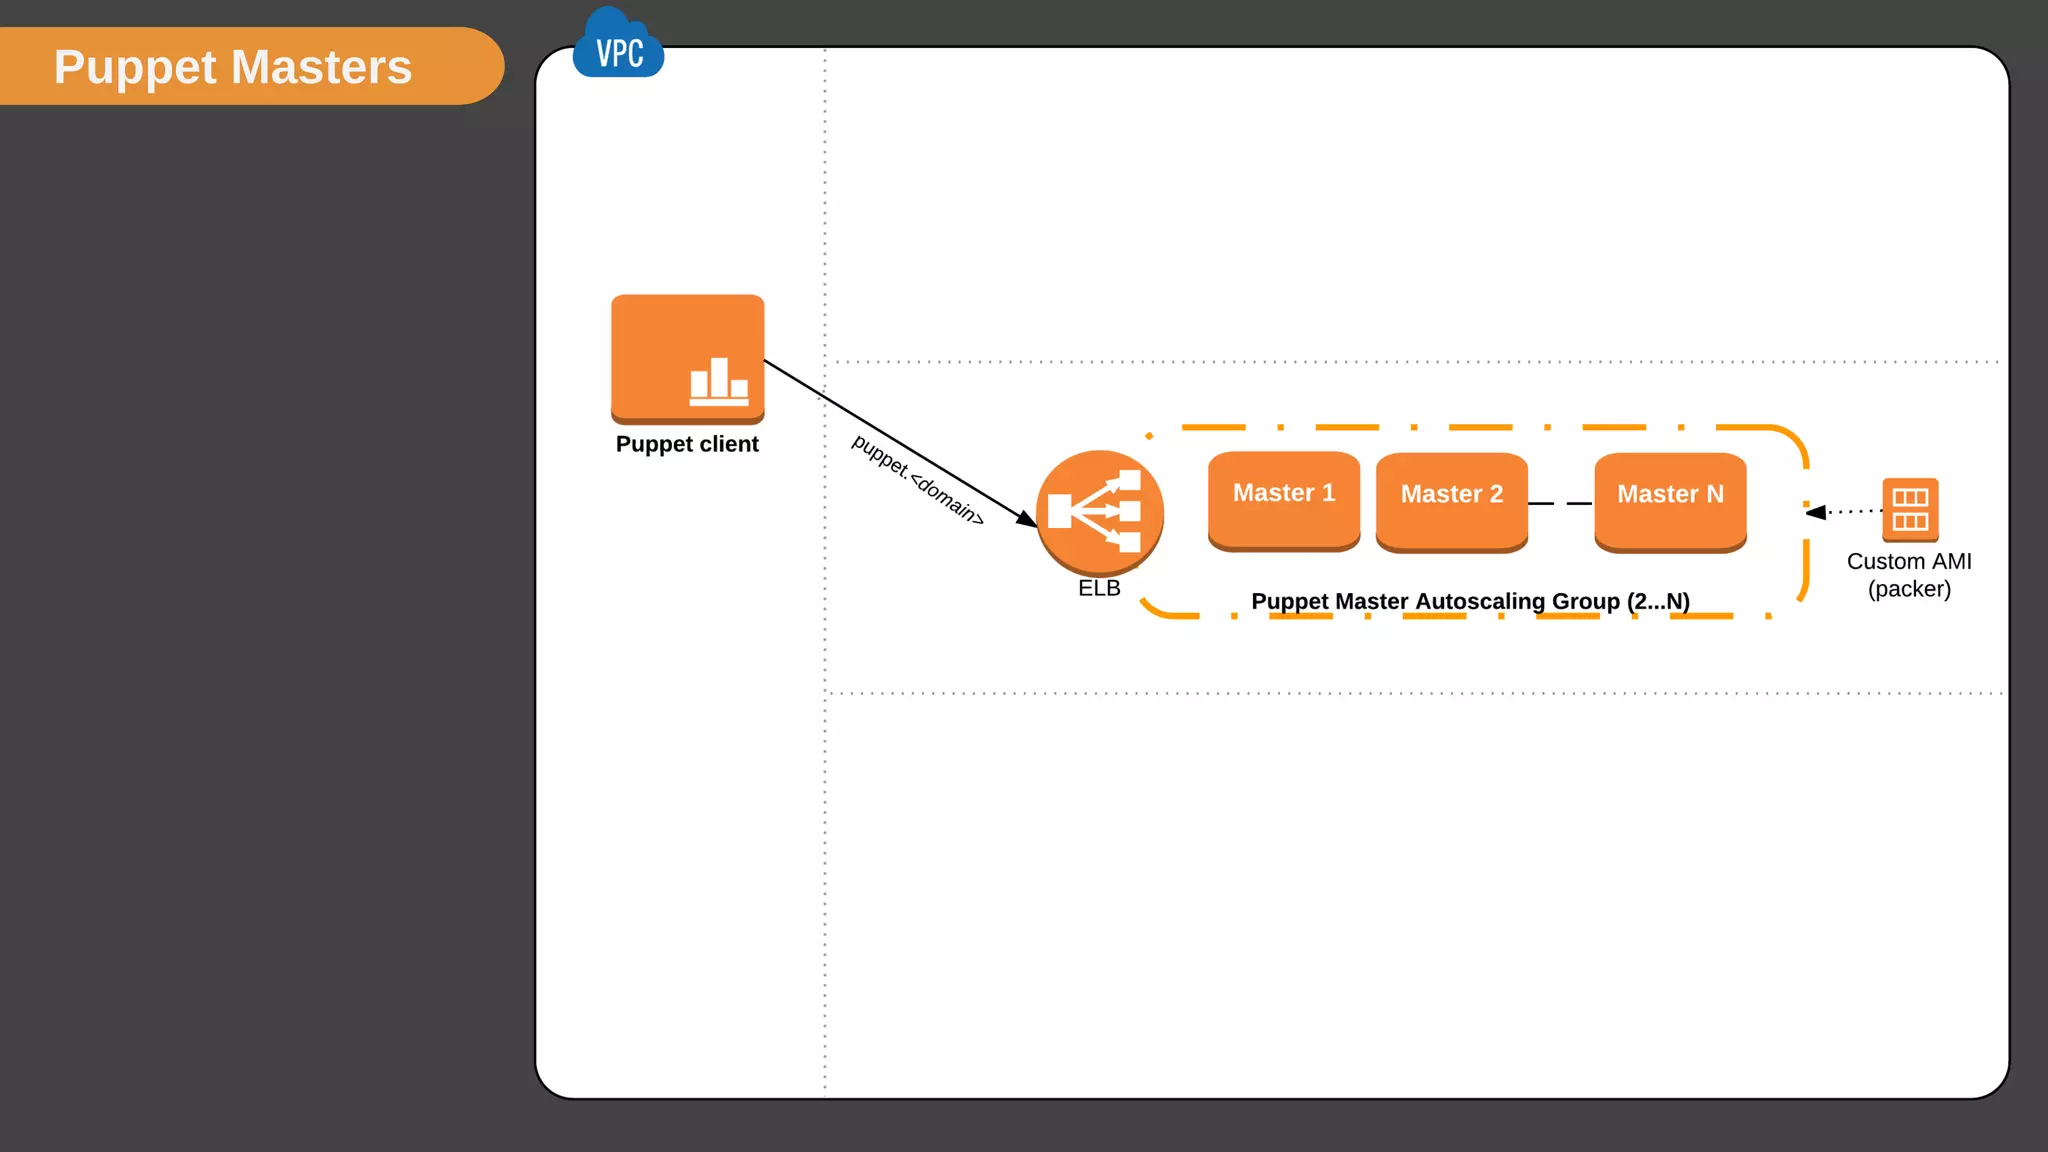The image size is (2048, 1152).
Task: Click the dotted arrowhead from Custom AMI
Action: [x=1816, y=512]
